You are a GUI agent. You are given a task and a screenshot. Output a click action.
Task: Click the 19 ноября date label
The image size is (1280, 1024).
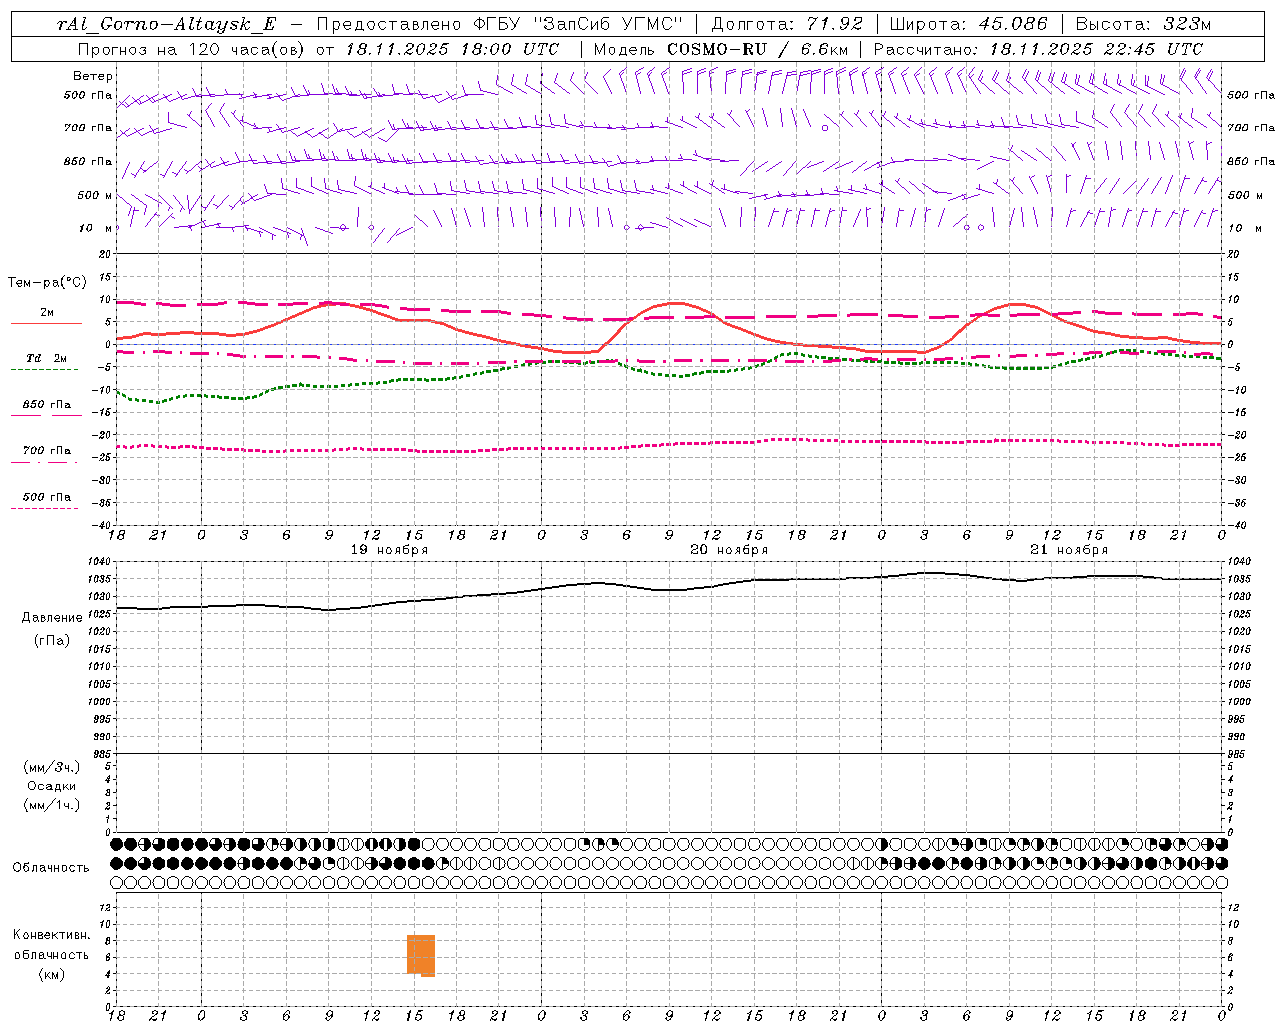pyautogui.click(x=389, y=550)
